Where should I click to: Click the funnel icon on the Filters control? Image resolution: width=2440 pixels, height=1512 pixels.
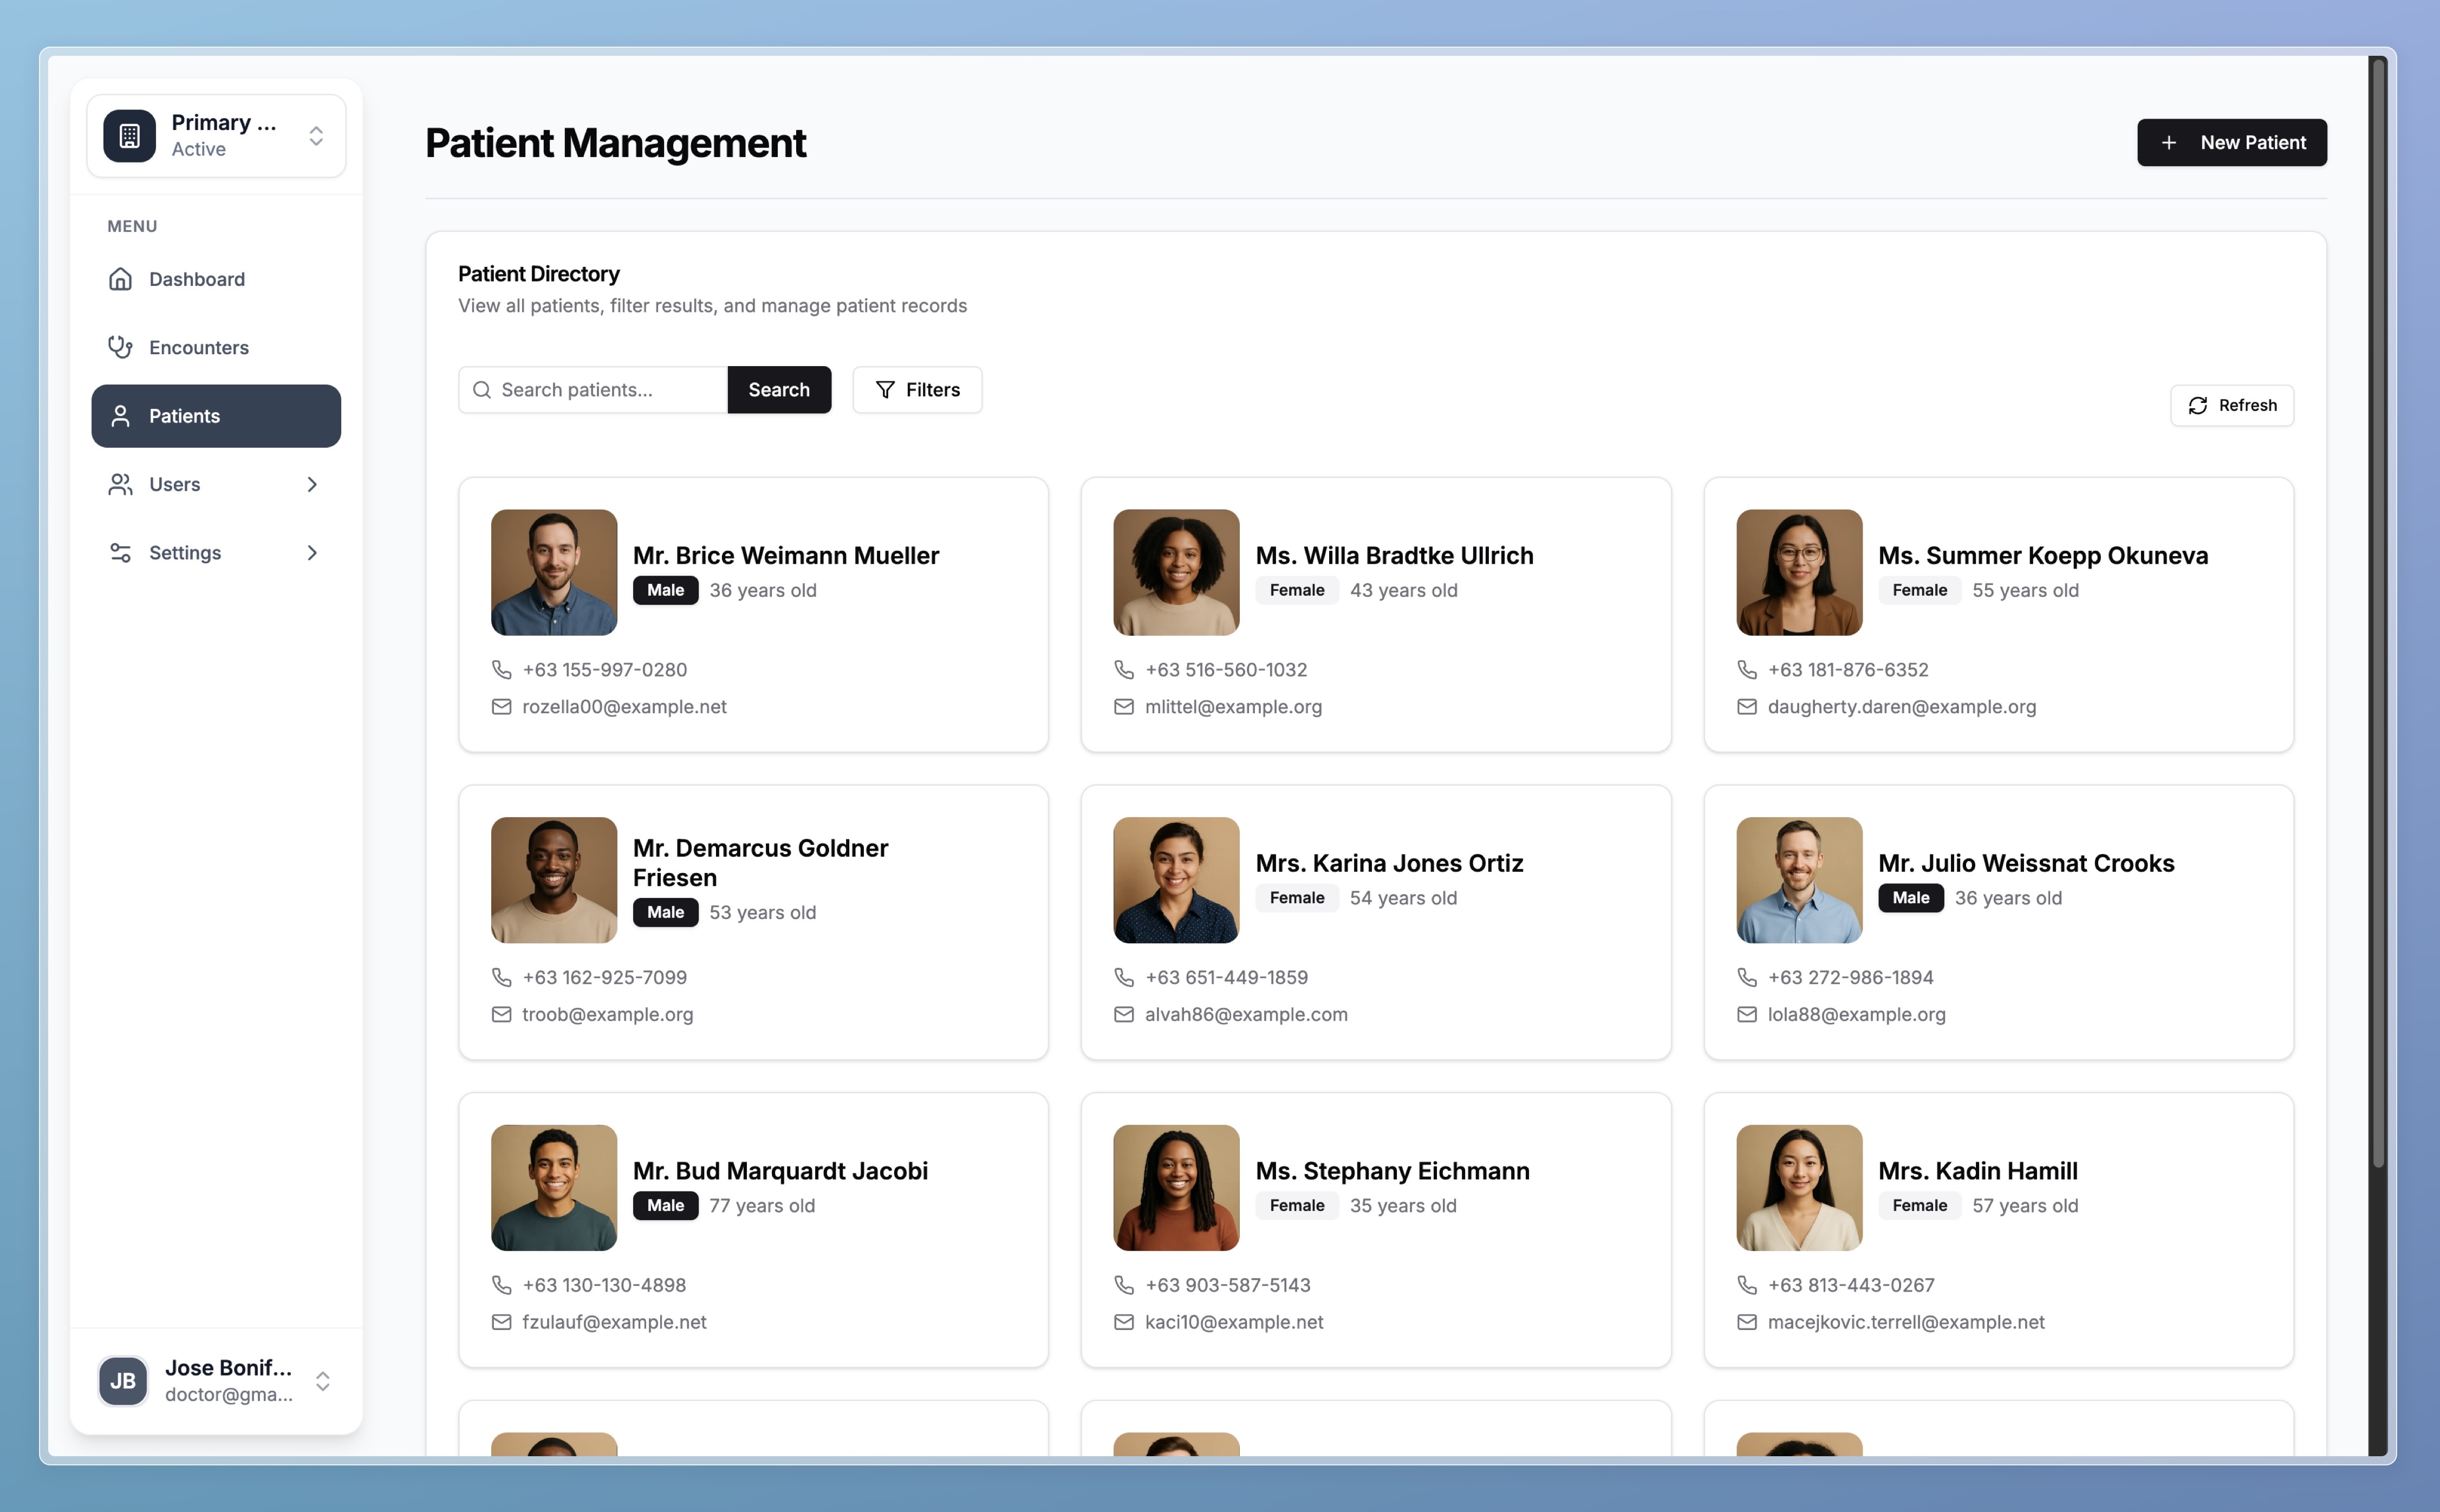pos(886,389)
